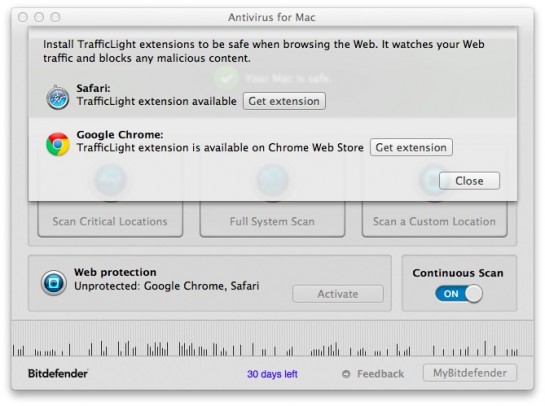The width and height of the screenshot is (545, 406).
Task: Get the TrafficLight extension for Safari
Action: pyautogui.click(x=284, y=101)
